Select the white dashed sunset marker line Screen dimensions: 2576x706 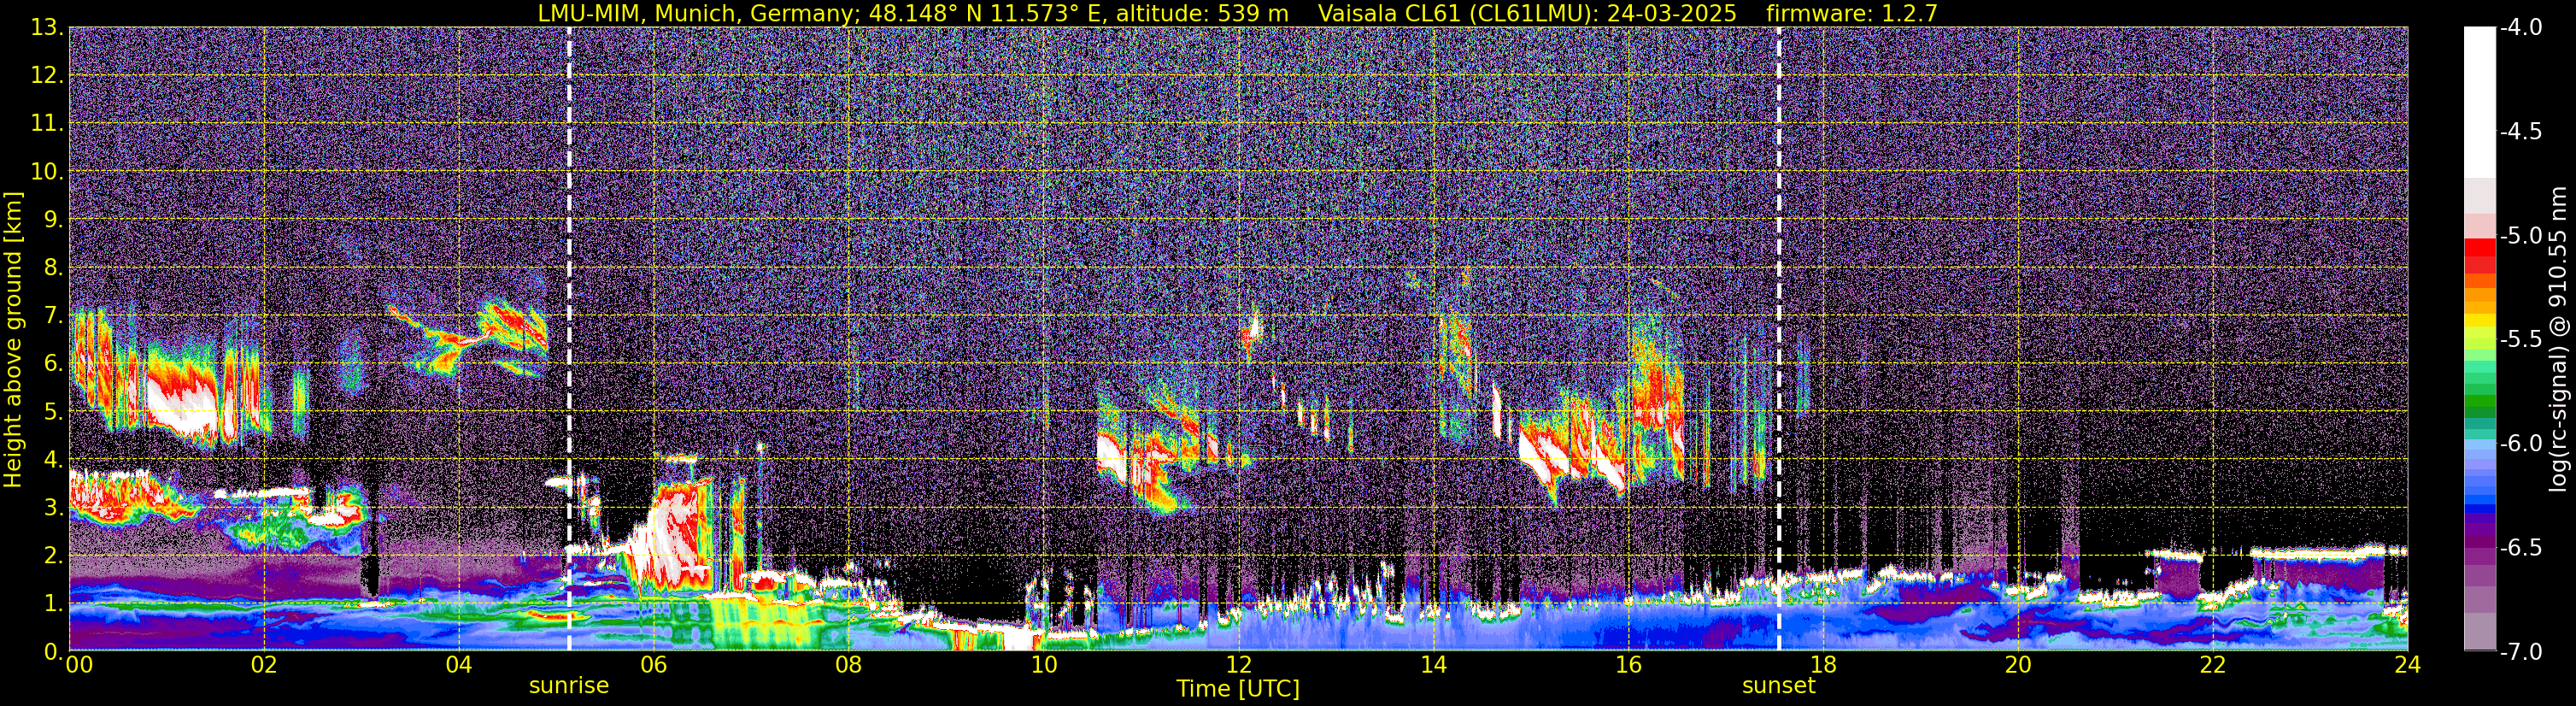coord(1779,338)
